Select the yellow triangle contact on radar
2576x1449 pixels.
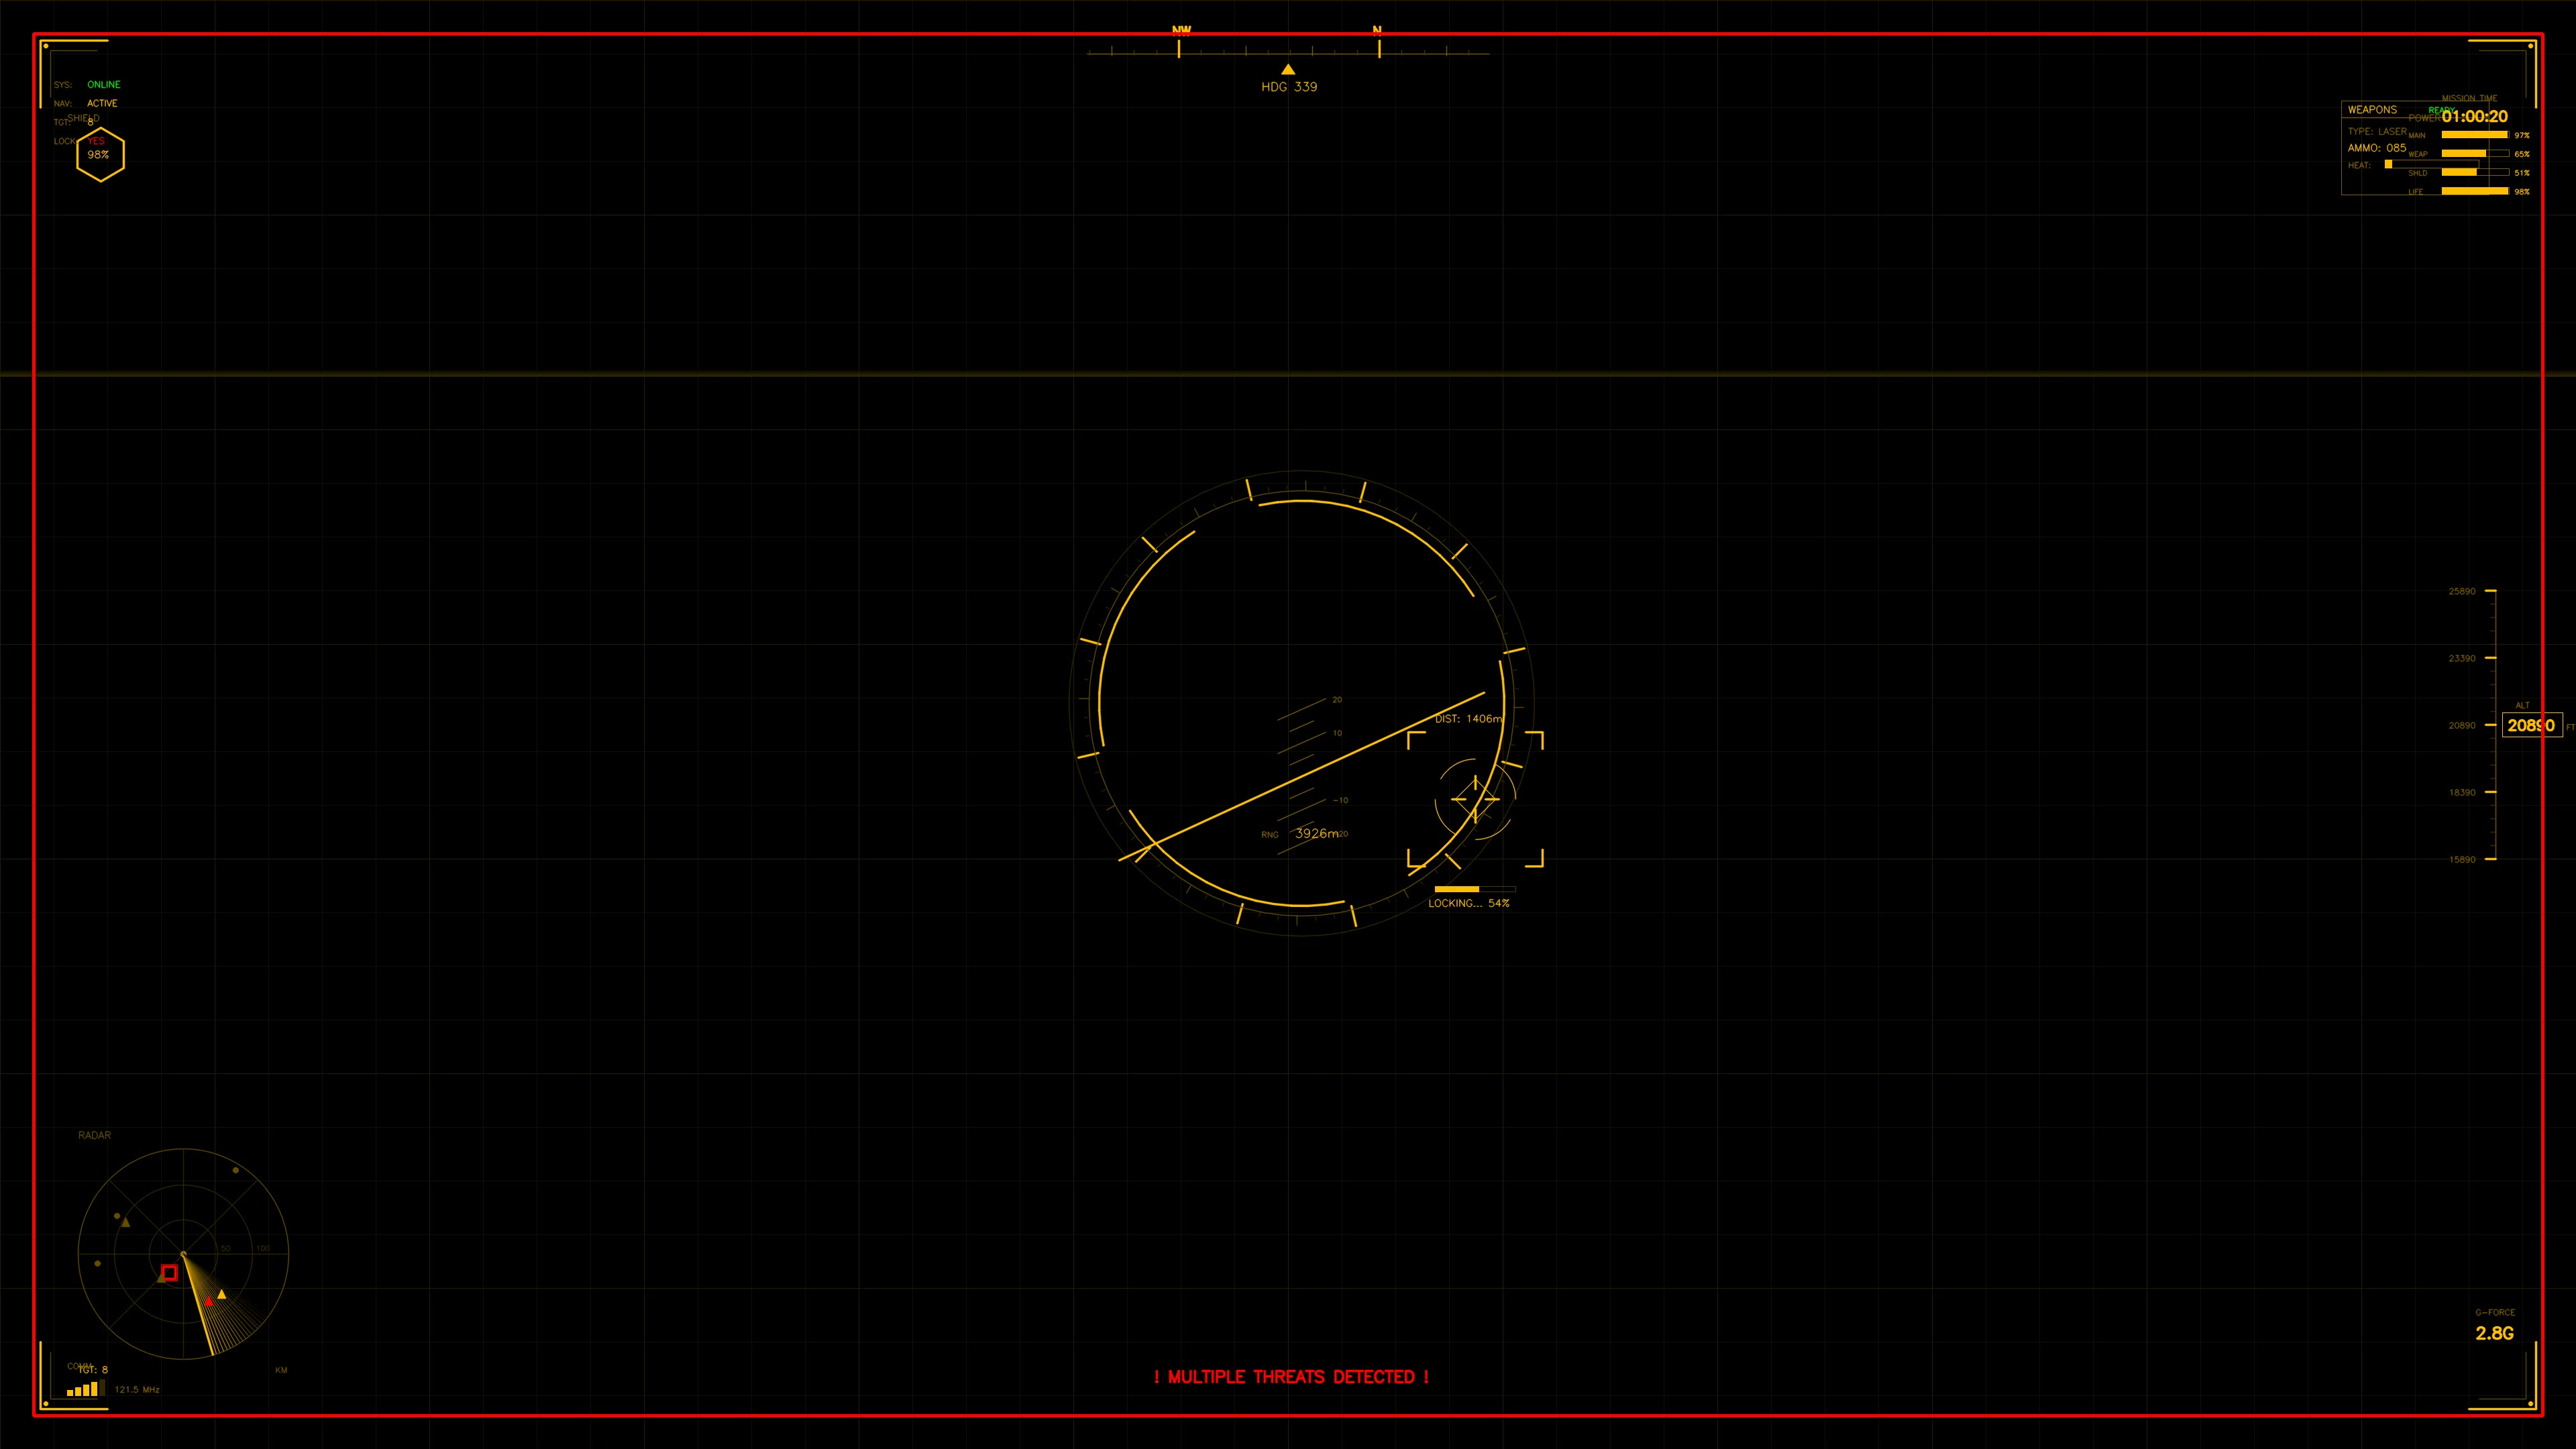(x=222, y=1296)
